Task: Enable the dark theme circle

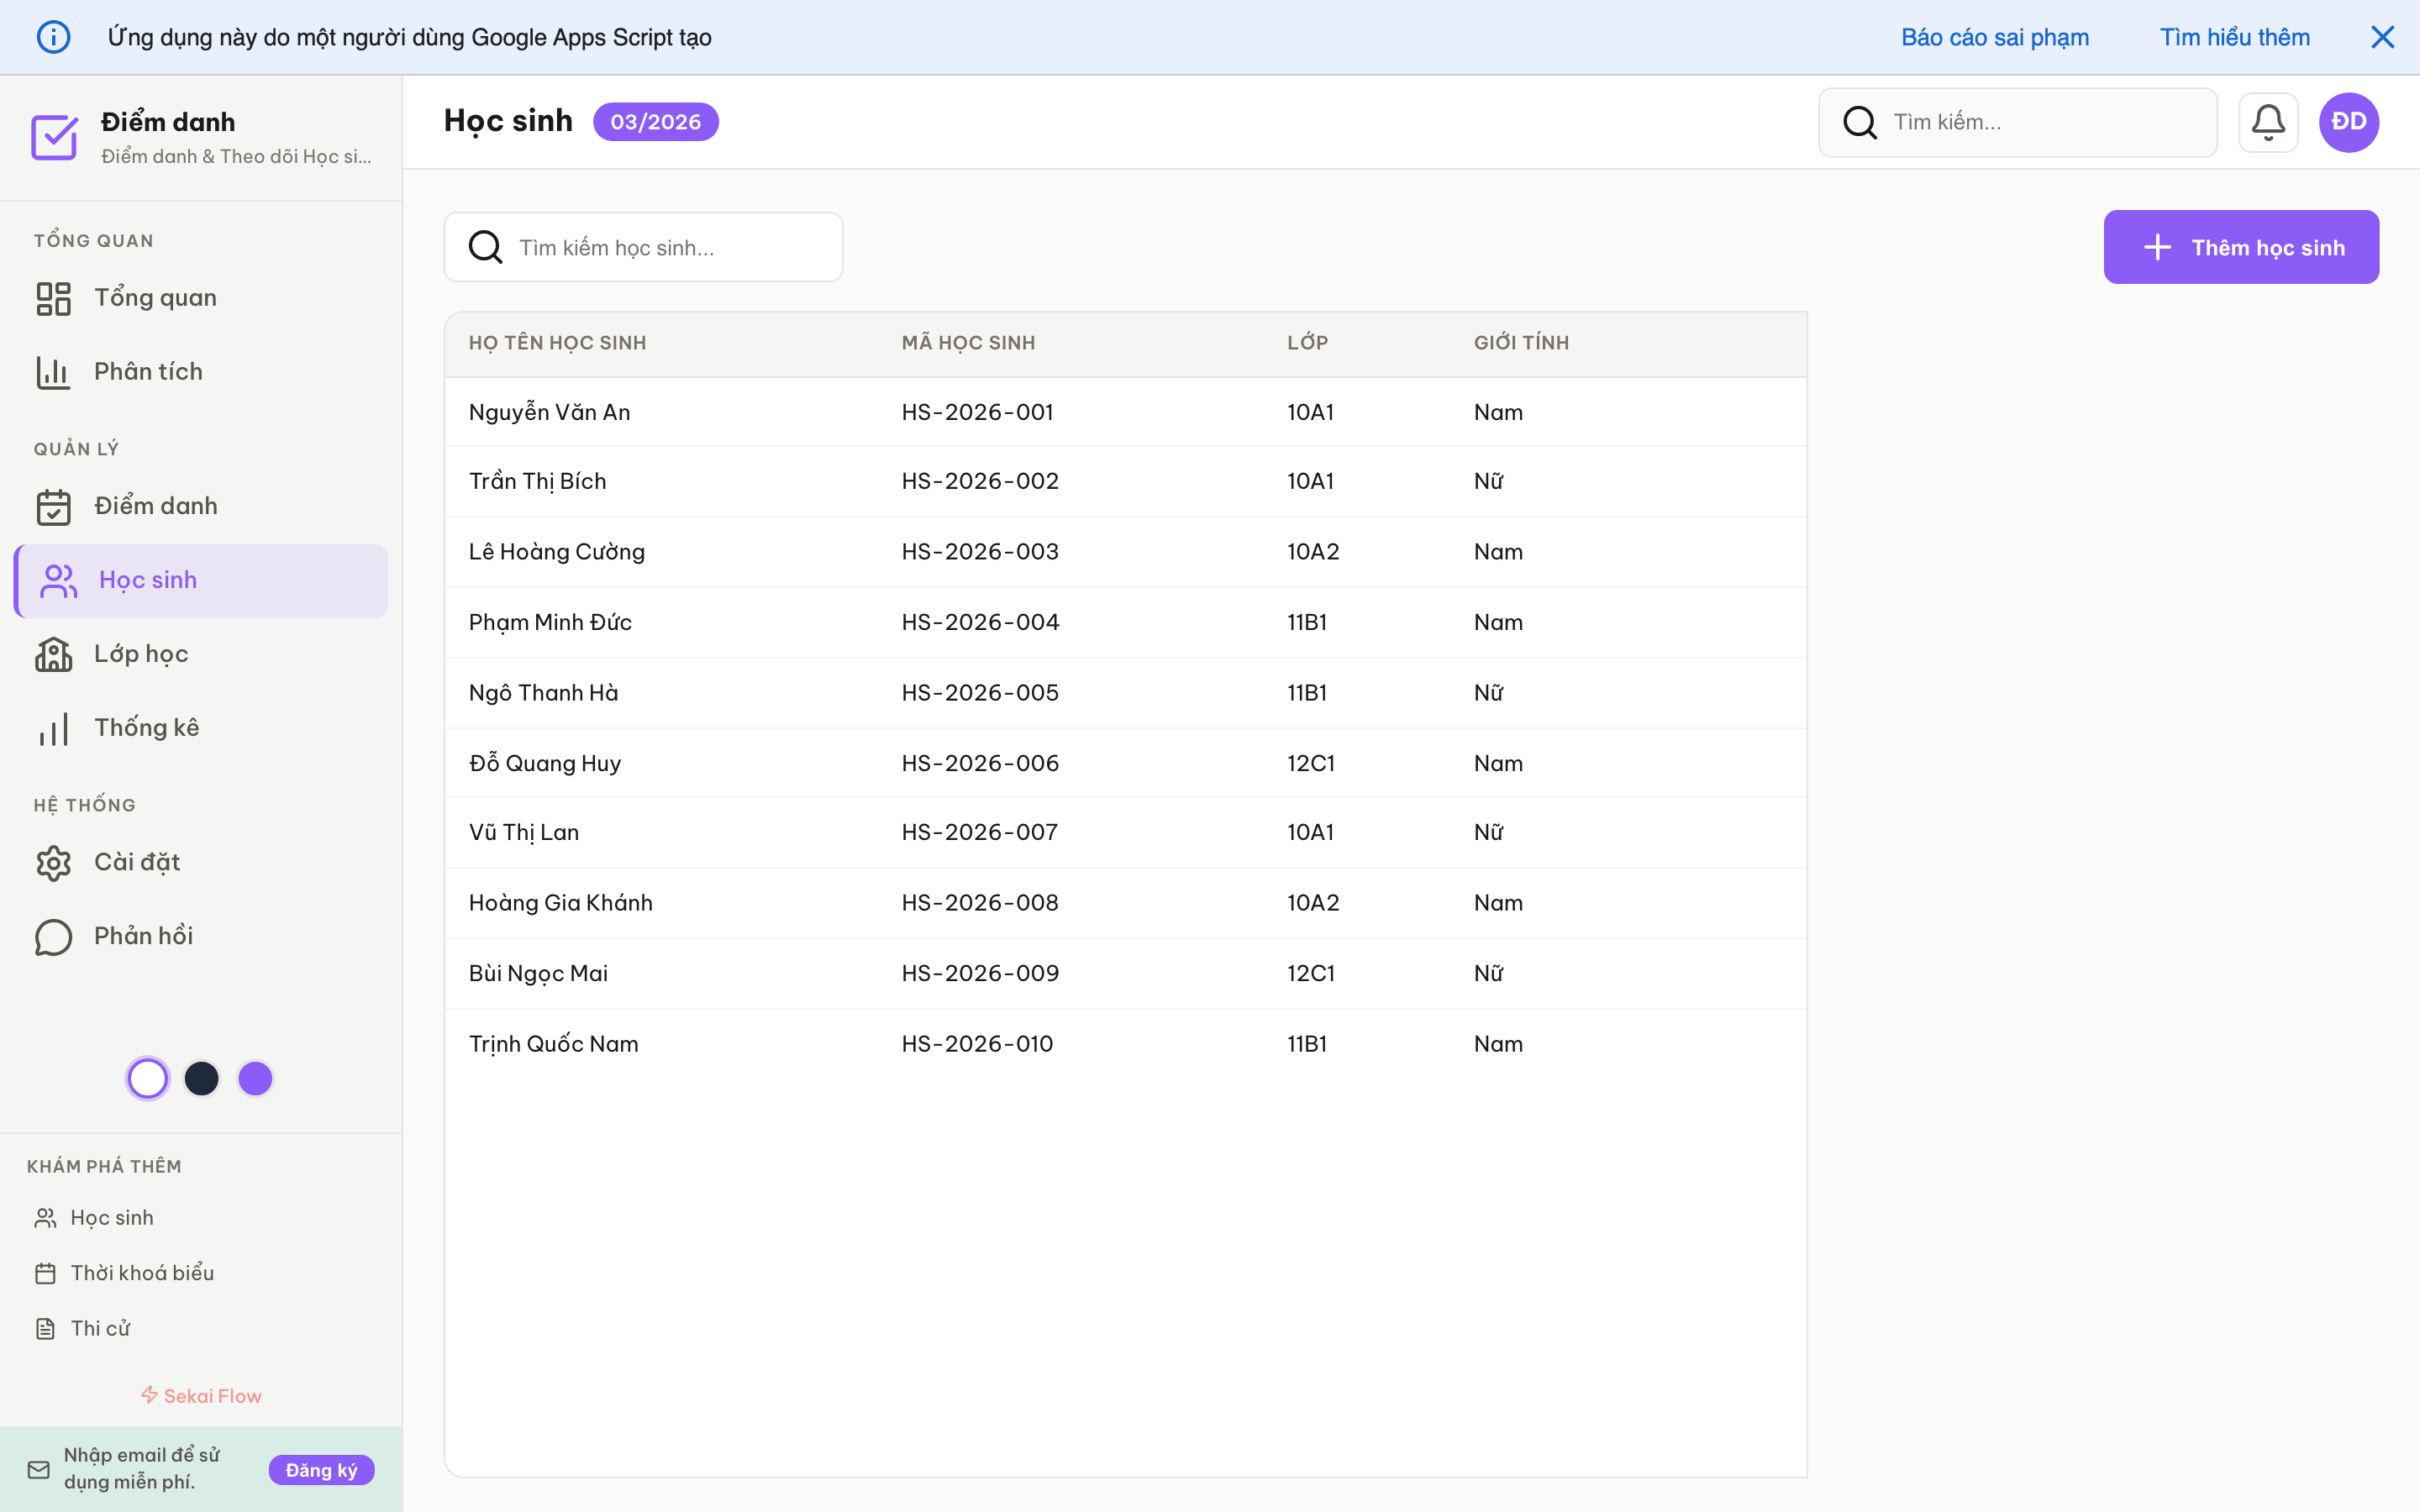Action: tap(202, 1078)
